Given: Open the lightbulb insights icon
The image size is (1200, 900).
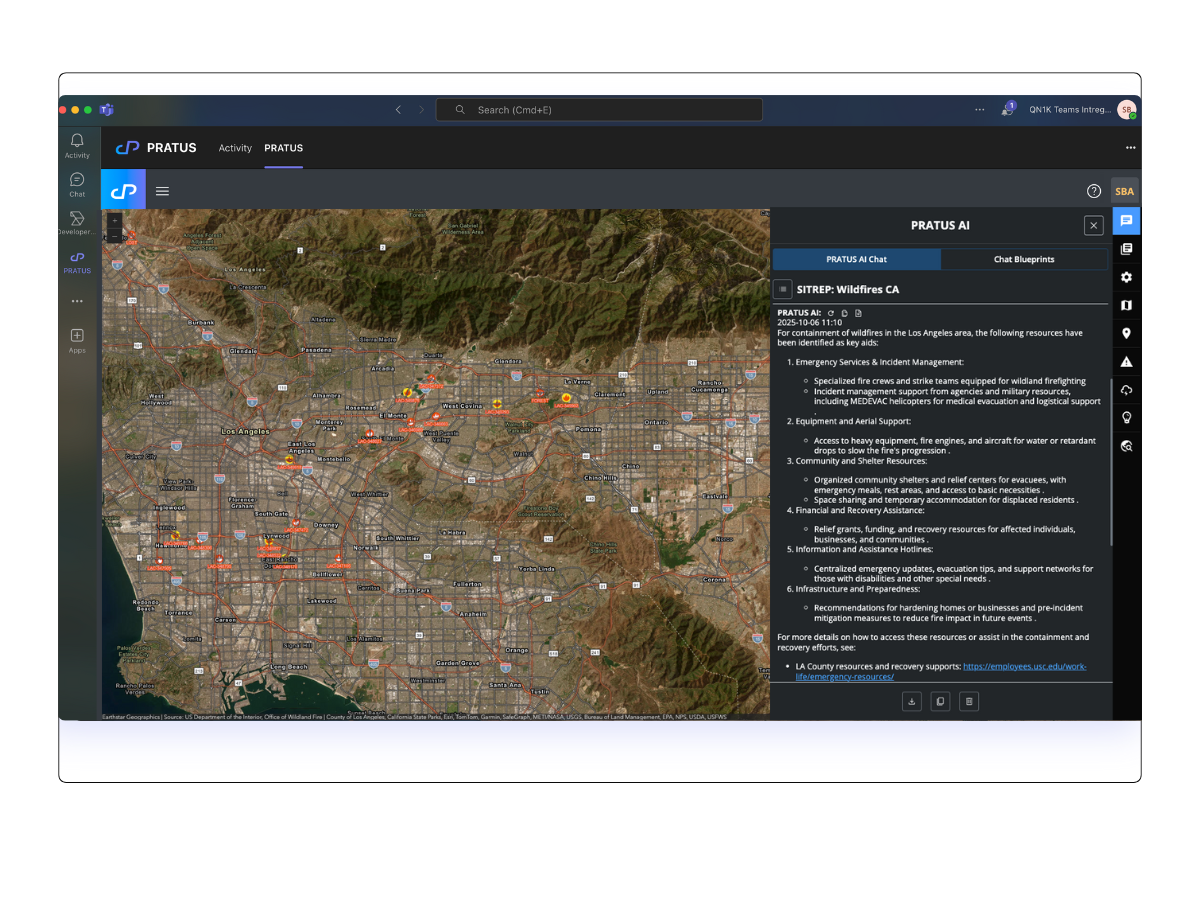Looking at the screenshot, I should 1126,418.
